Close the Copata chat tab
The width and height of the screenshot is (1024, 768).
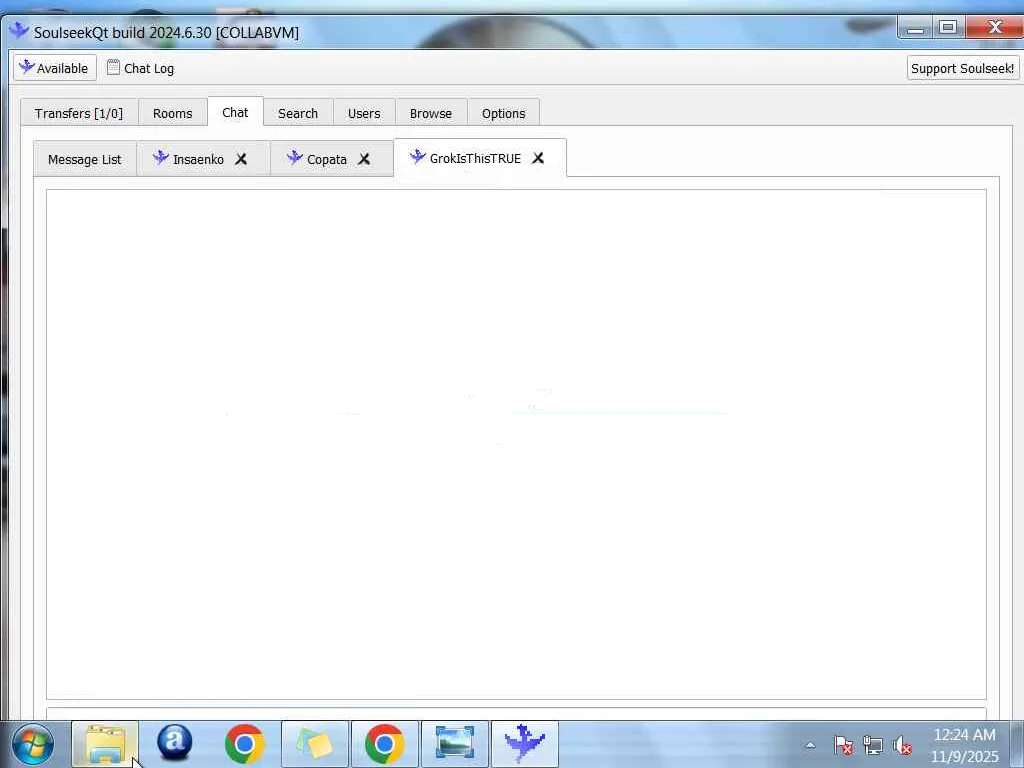[x=364, y=159]
